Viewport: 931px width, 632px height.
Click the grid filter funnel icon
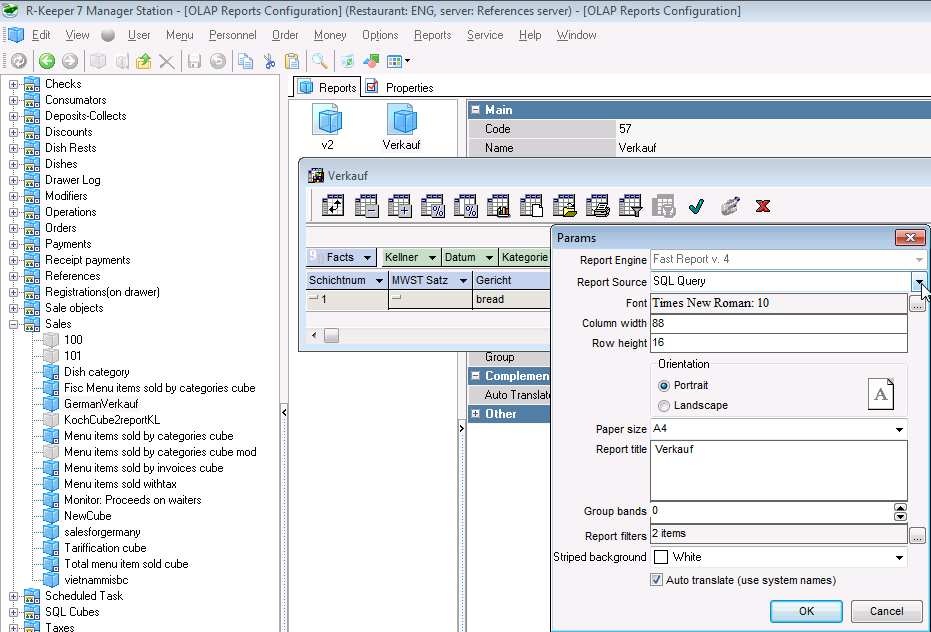coord(630,206)
